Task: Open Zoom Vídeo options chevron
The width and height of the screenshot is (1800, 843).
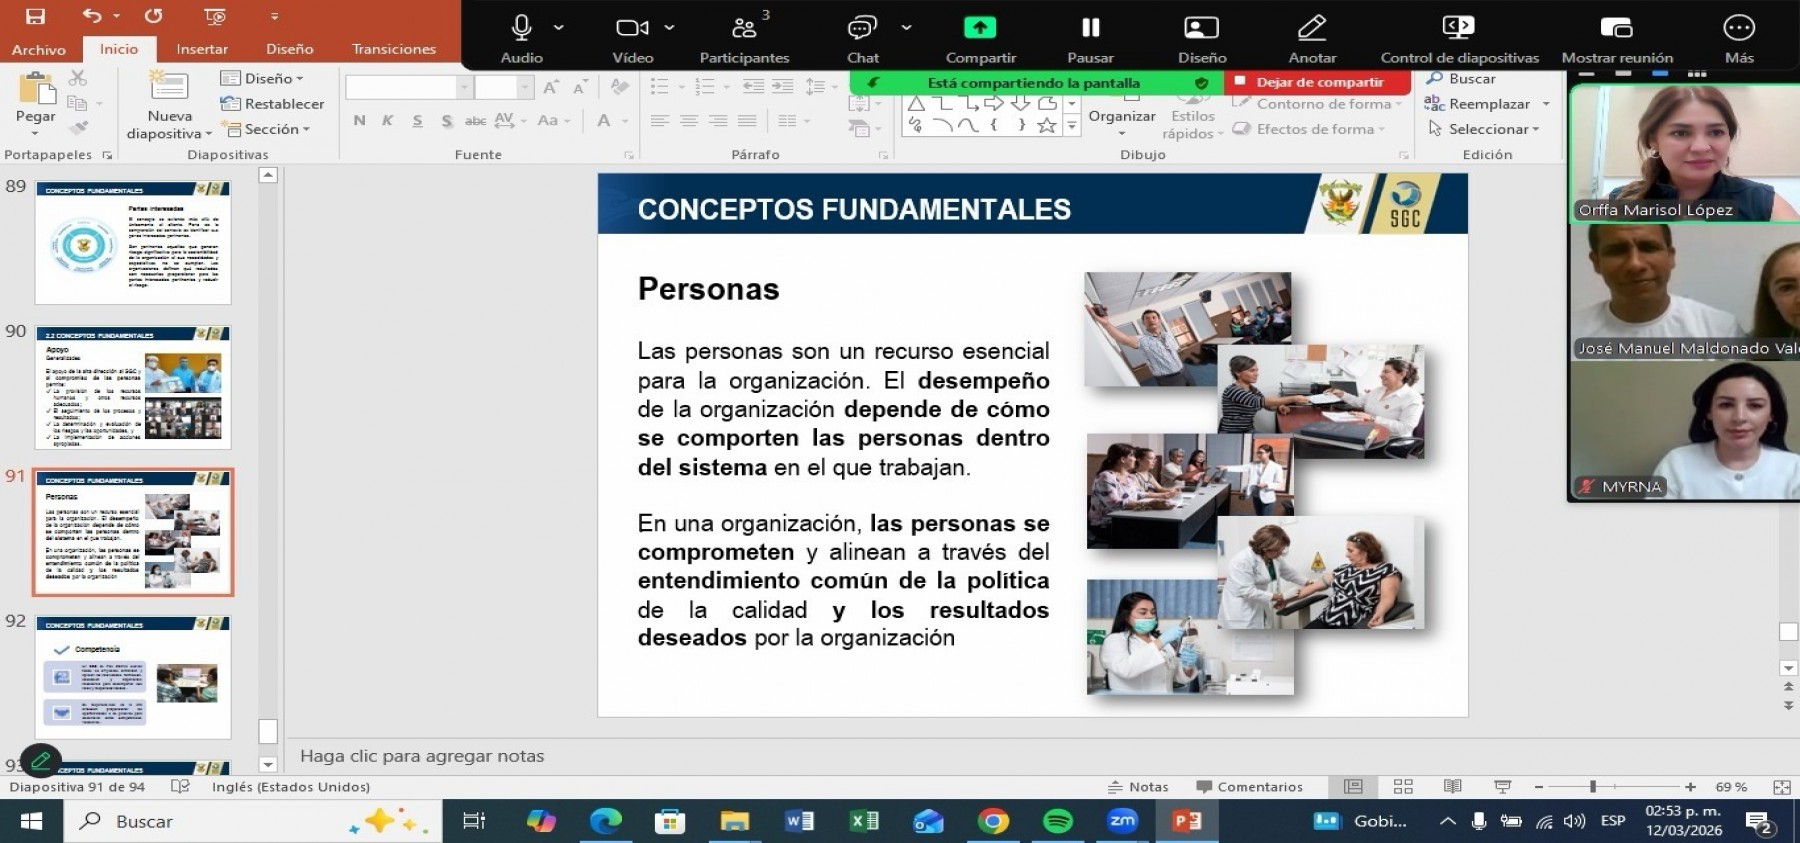Action: point(670,28)
